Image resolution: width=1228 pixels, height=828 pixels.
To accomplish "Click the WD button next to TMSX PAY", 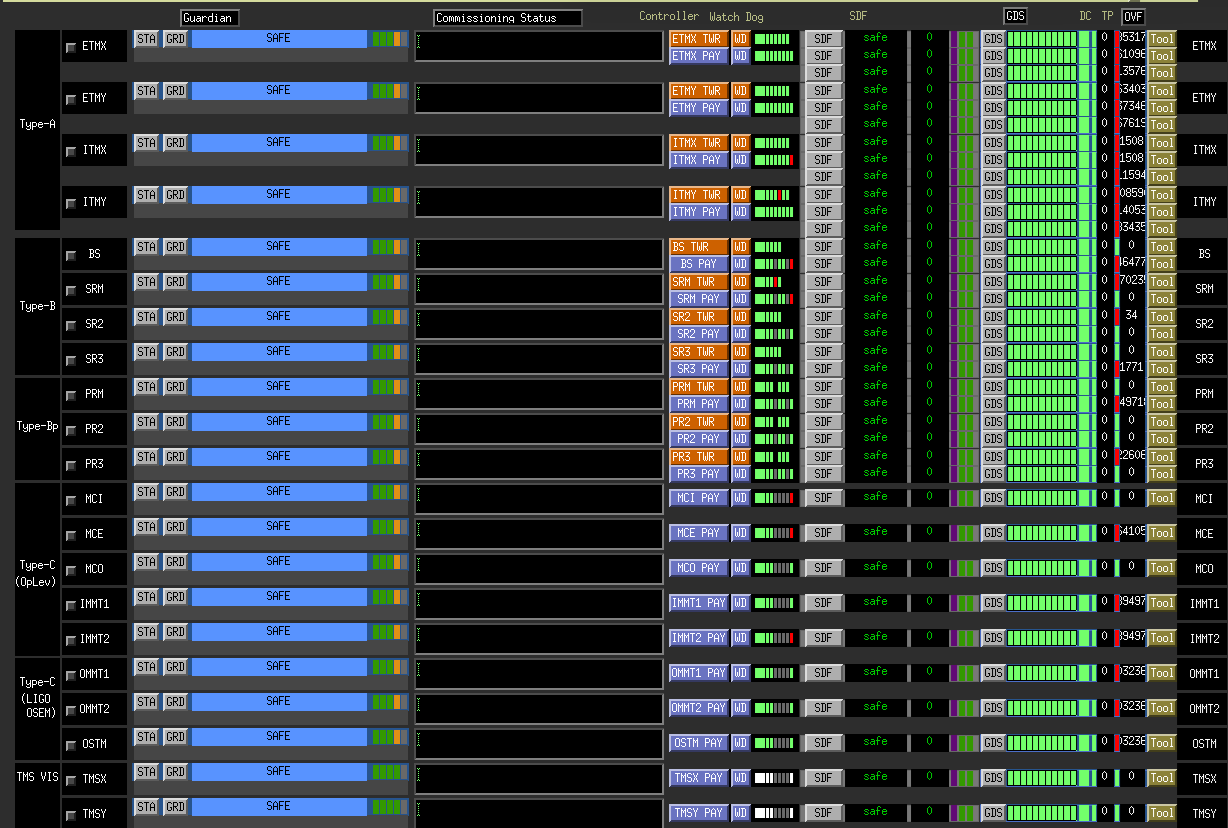I will point(740,778).
